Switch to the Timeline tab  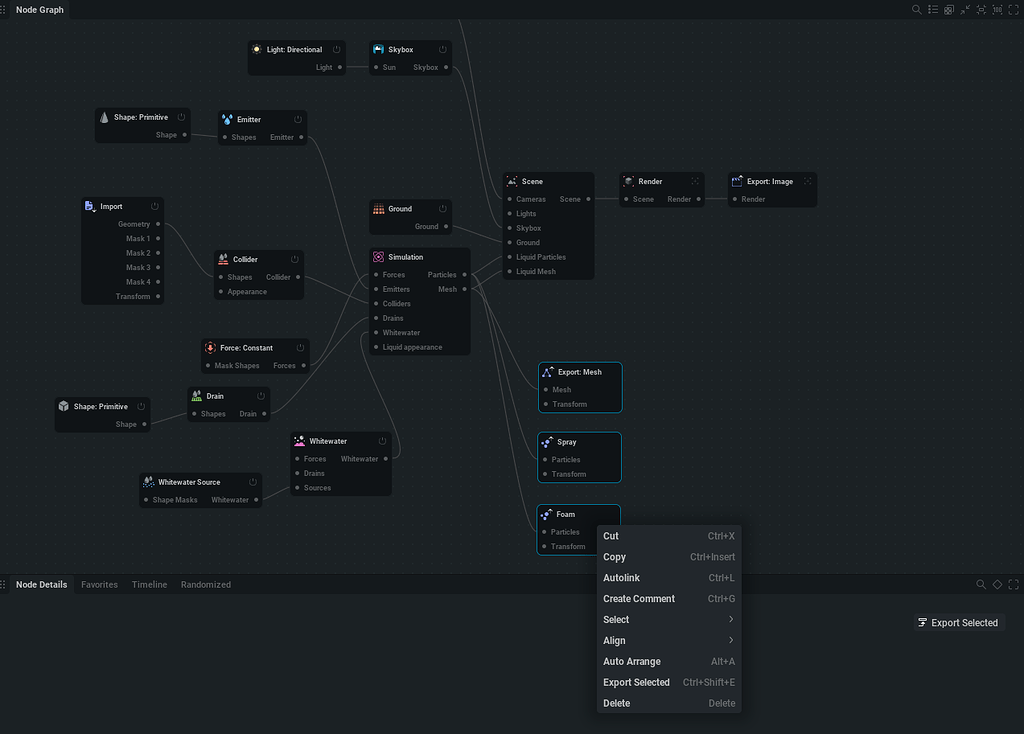(149, 585)
